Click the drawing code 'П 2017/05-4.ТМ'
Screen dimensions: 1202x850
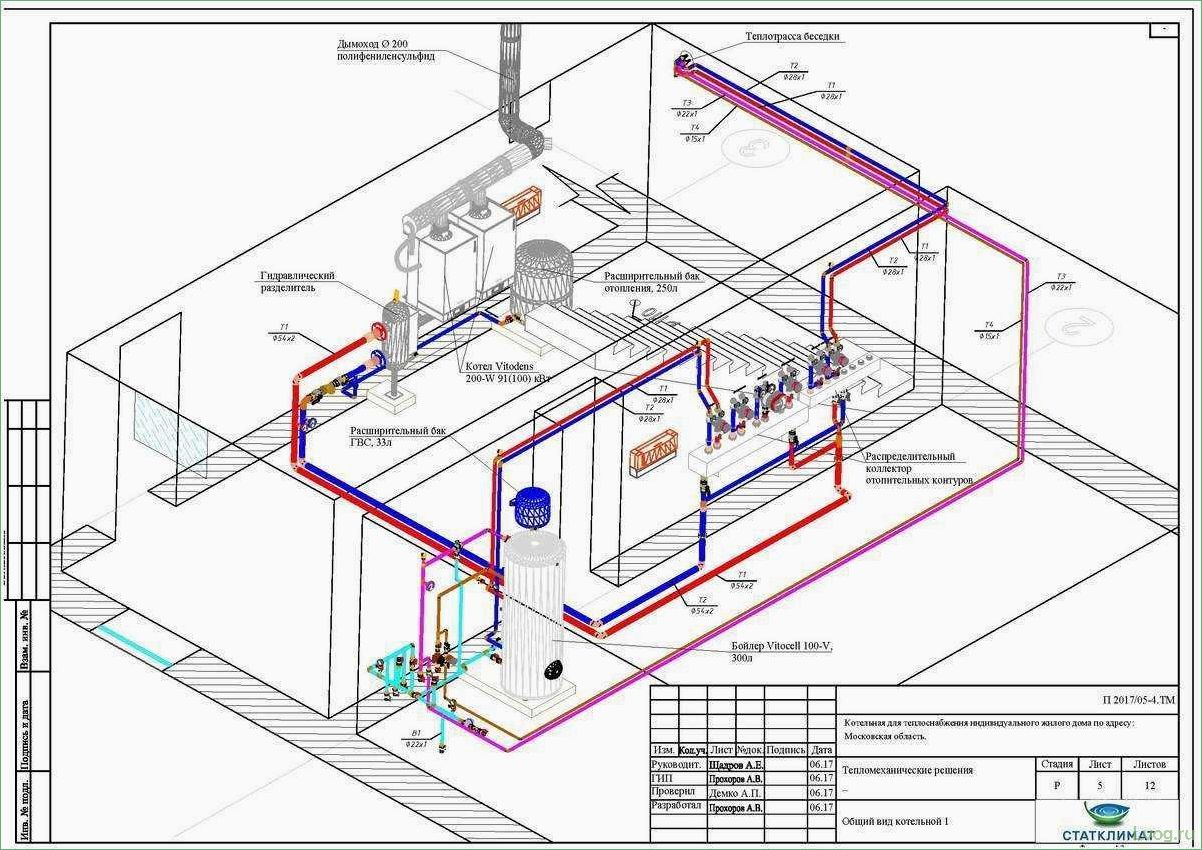coord(1140,702)
